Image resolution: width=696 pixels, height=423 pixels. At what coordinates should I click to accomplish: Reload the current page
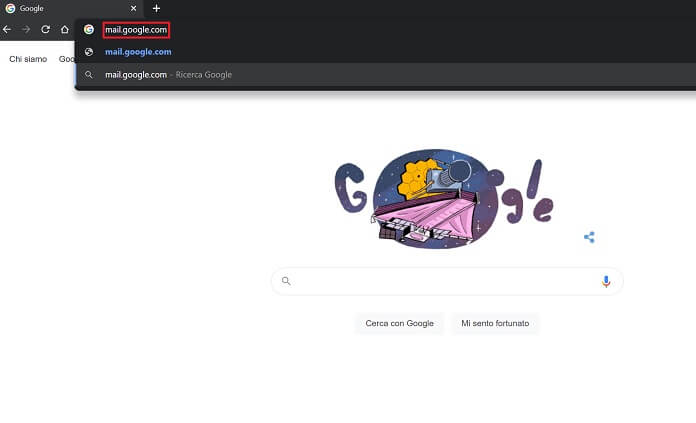tap(45, 29)
